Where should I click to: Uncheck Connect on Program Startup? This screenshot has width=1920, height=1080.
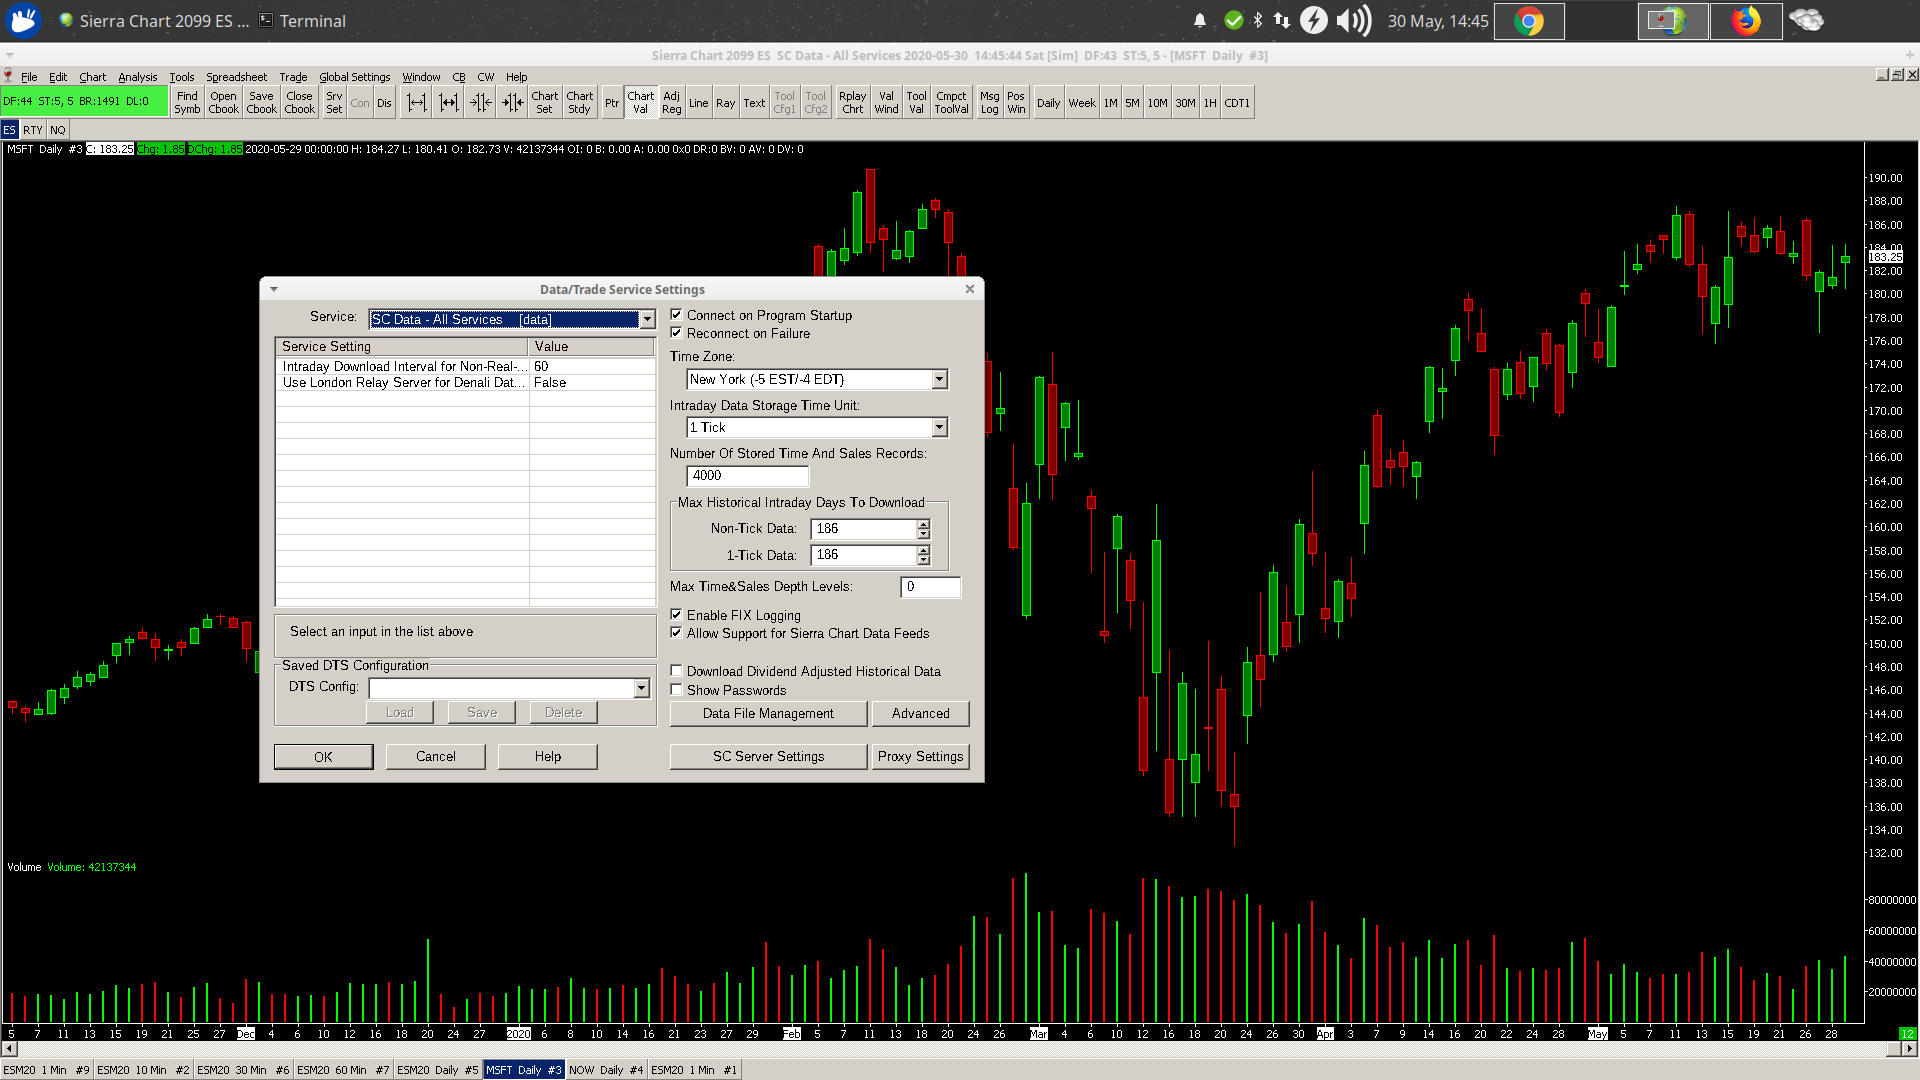tap(677, 315)
